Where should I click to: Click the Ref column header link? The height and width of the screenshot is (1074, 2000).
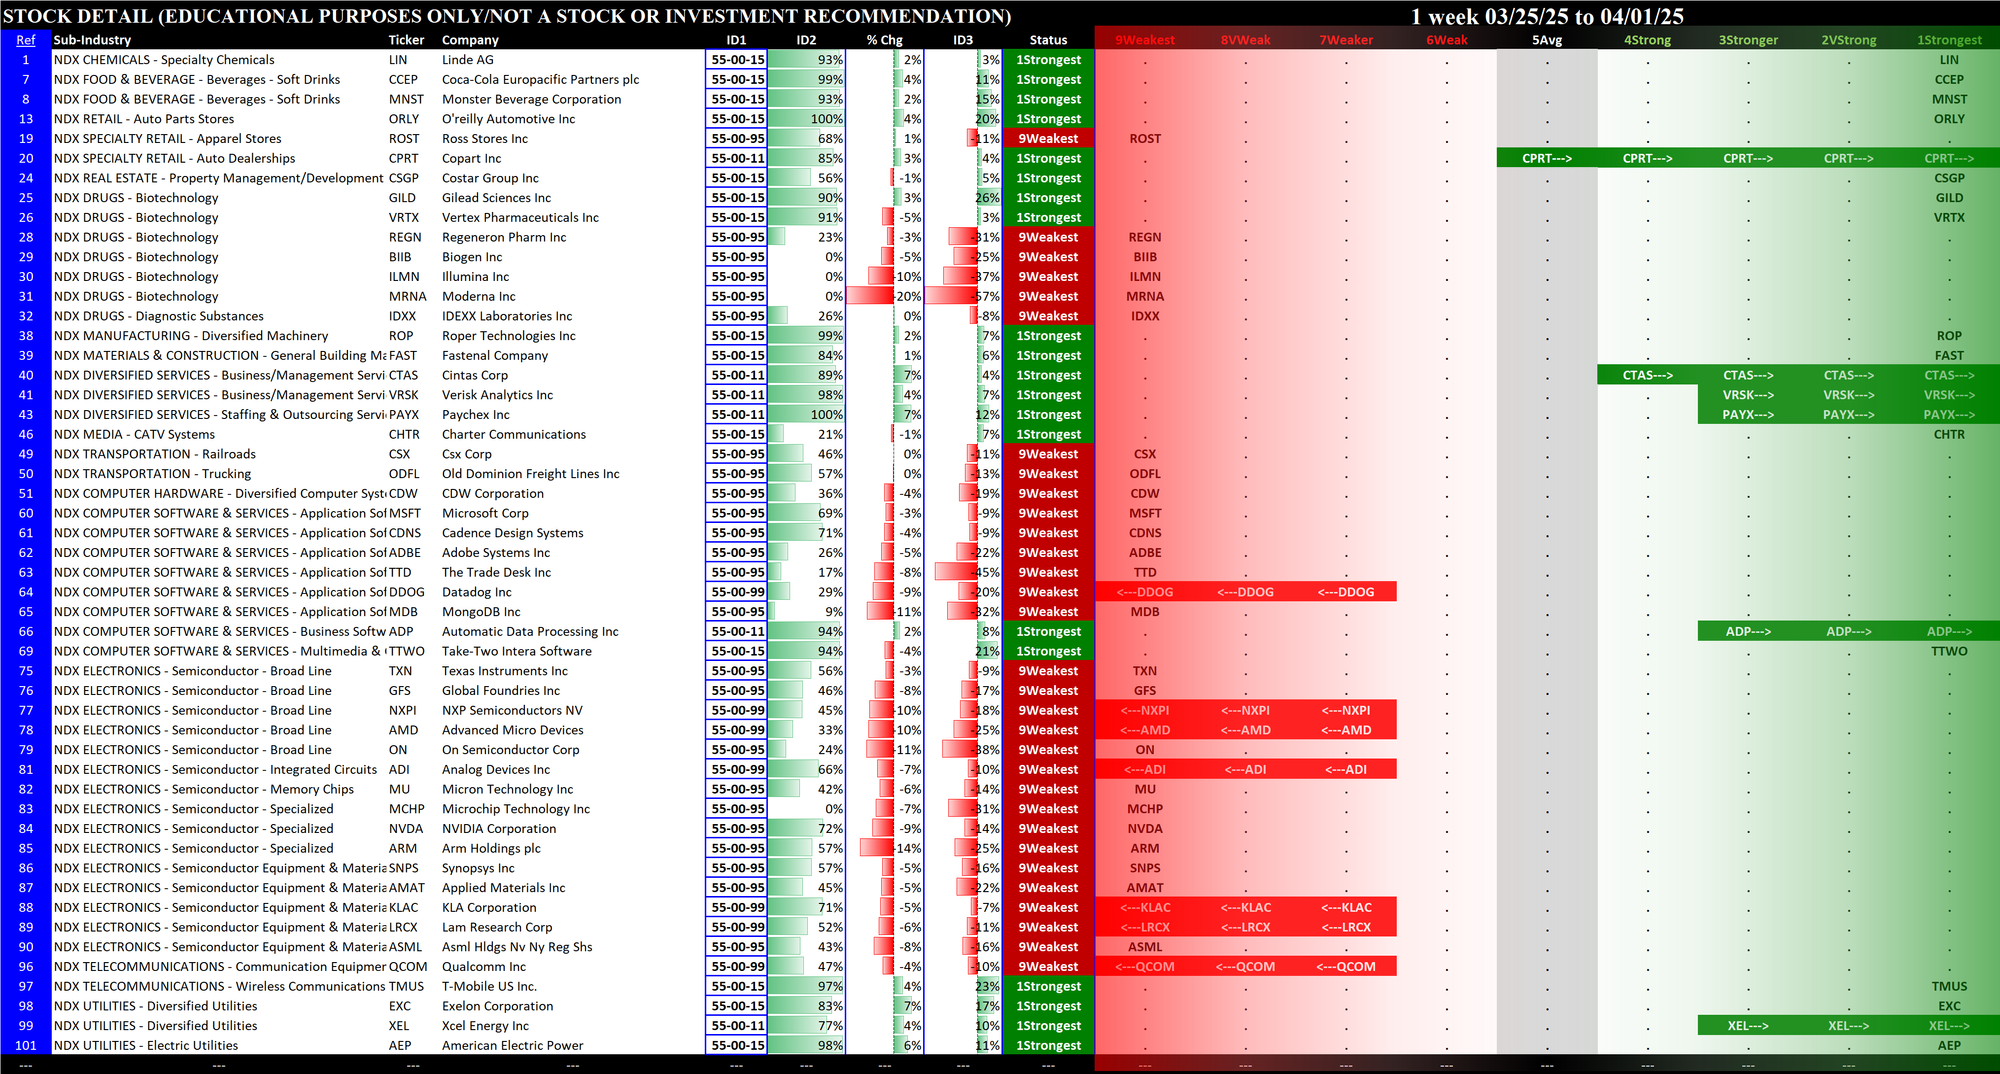tap(26, 40)
